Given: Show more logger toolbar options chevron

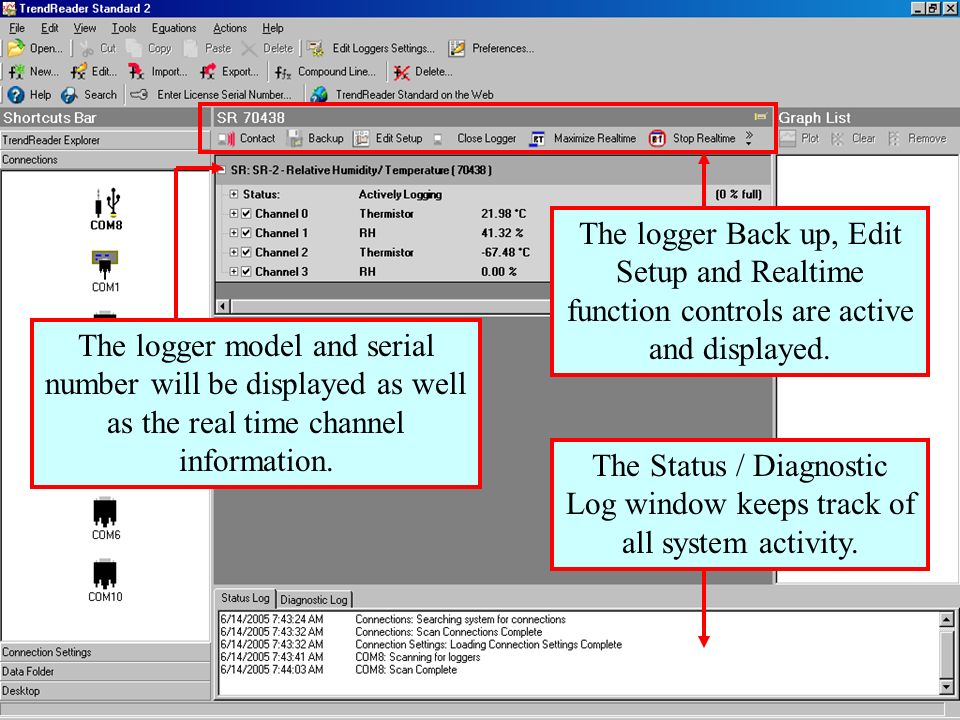Looking at the screenshot, I should pyautogui.click(x=749, y=138).
